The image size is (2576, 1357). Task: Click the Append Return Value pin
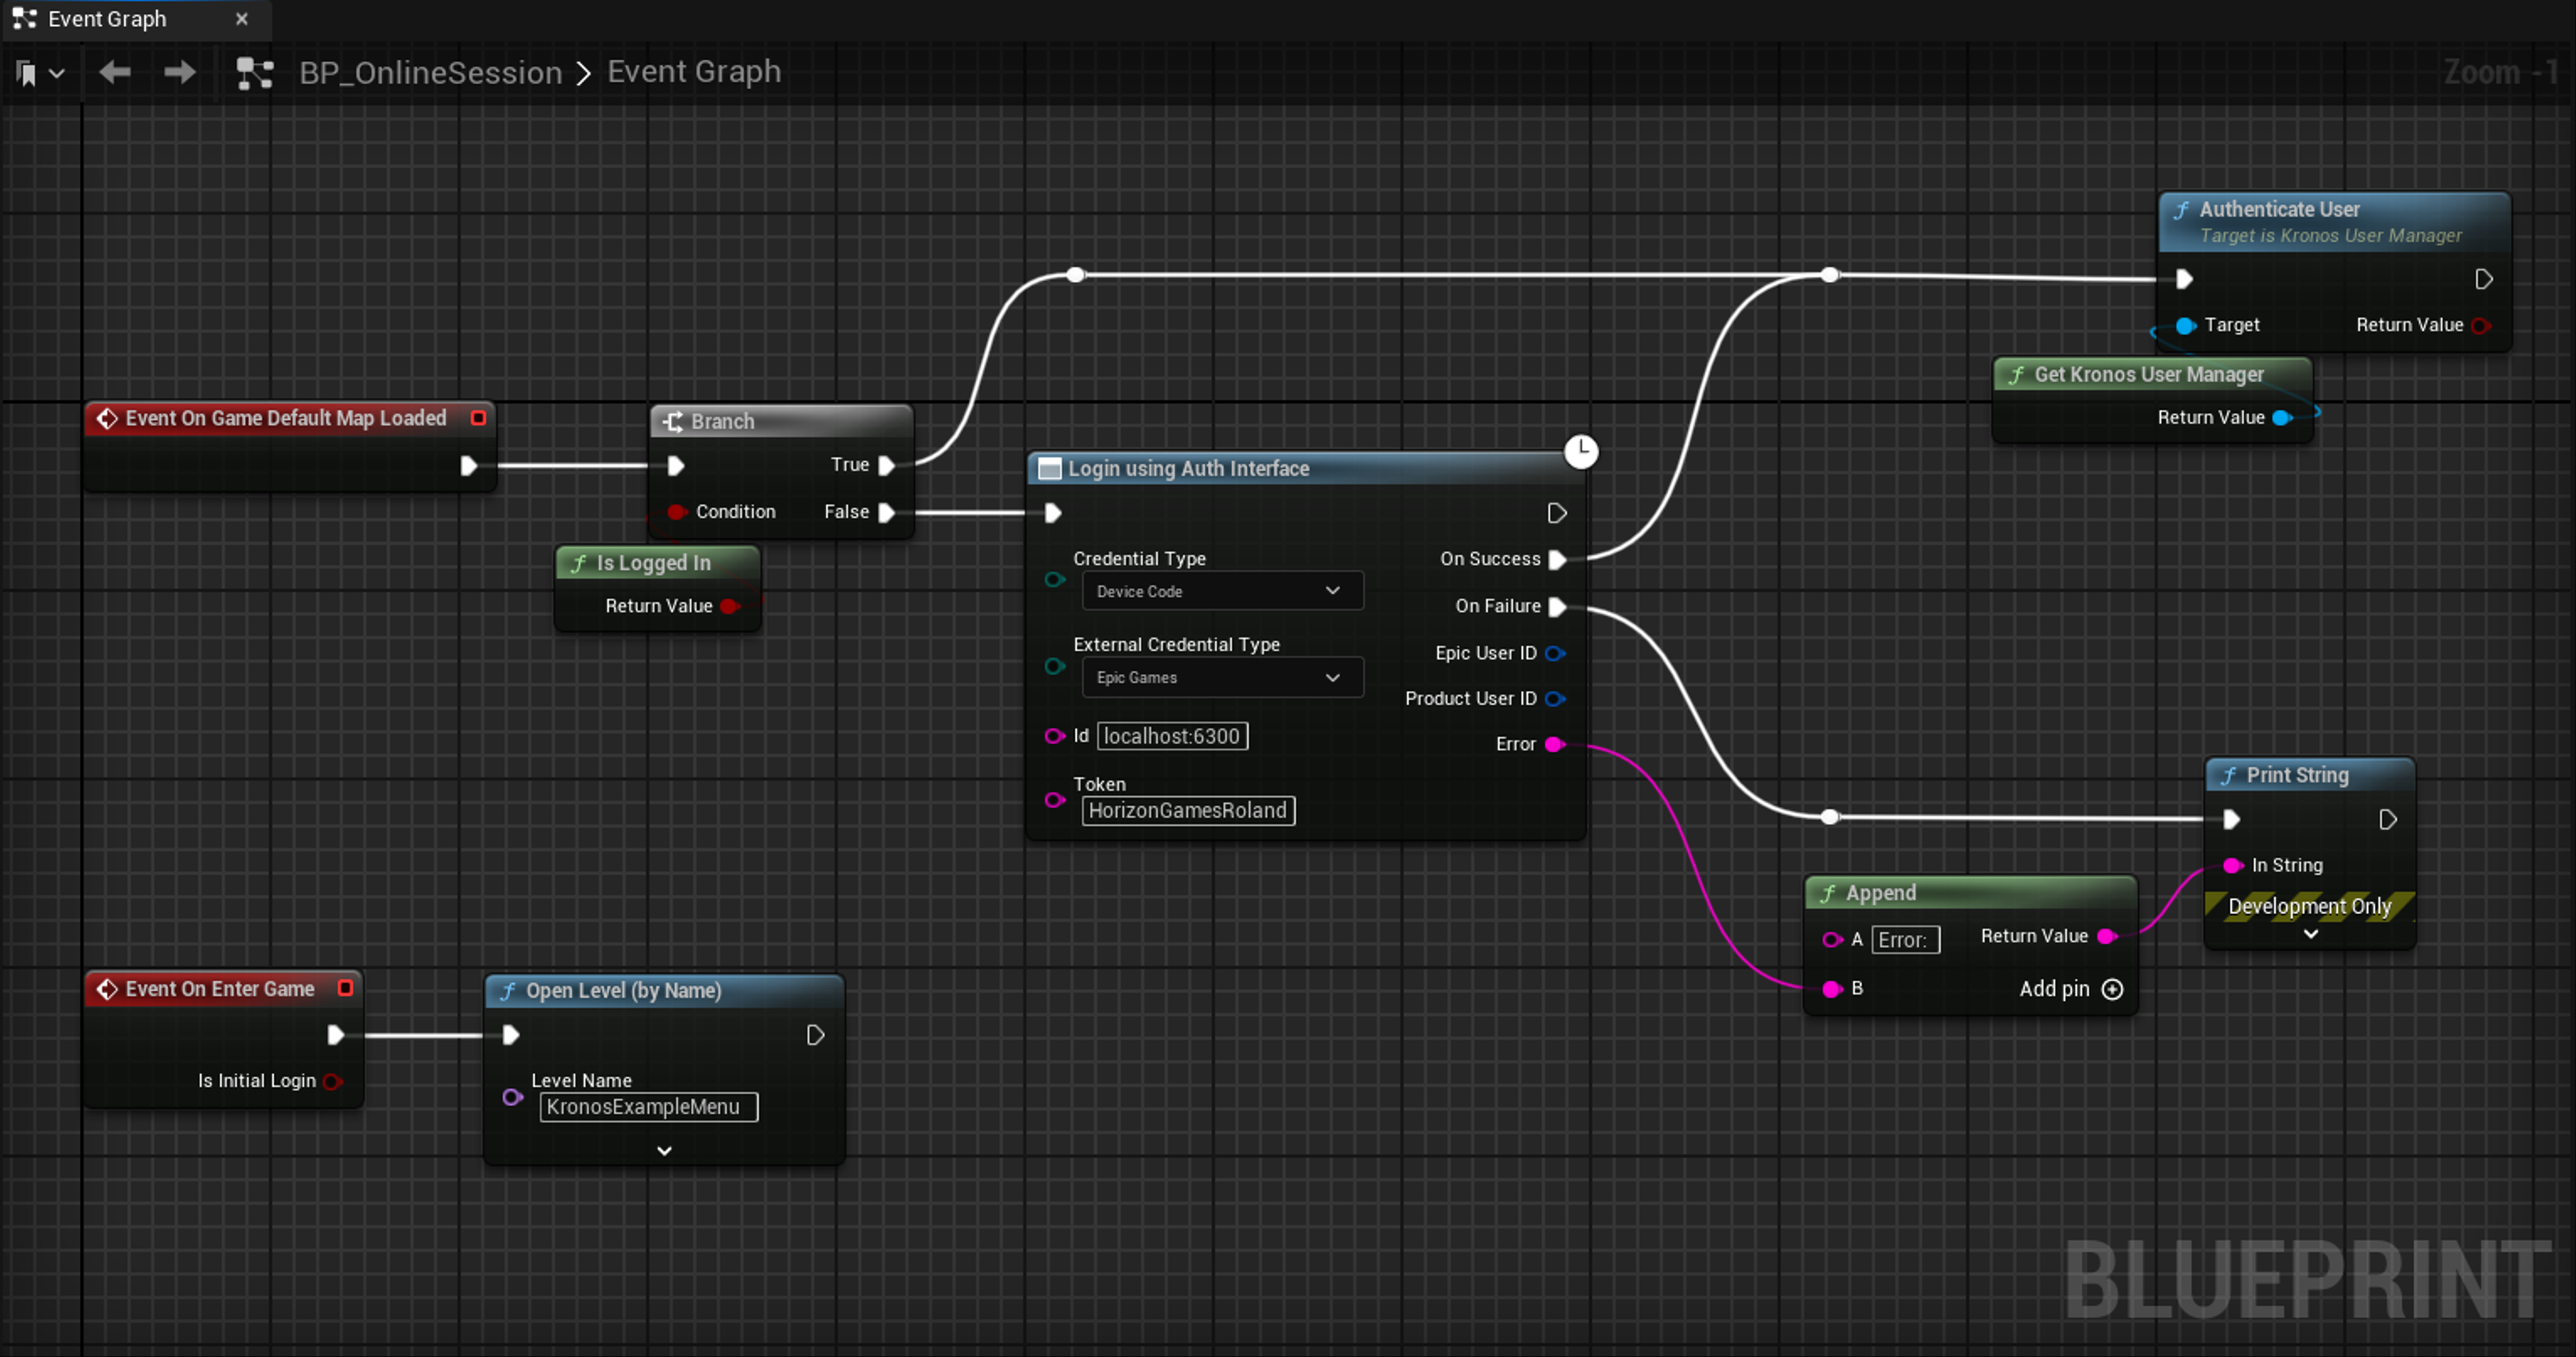(x=2107, y=936)
